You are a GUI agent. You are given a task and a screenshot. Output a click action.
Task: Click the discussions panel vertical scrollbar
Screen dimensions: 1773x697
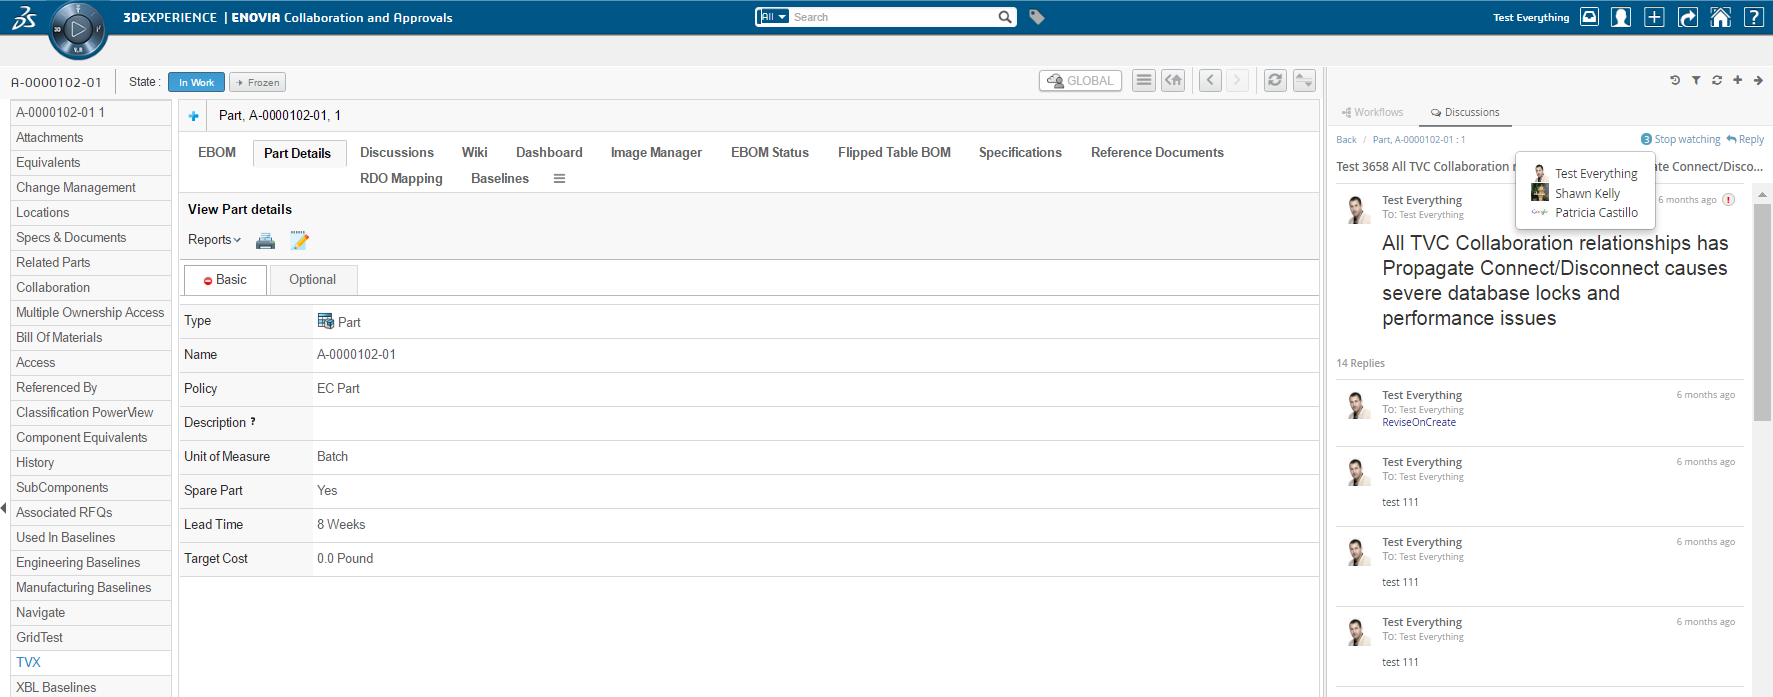coord(1762,310)
